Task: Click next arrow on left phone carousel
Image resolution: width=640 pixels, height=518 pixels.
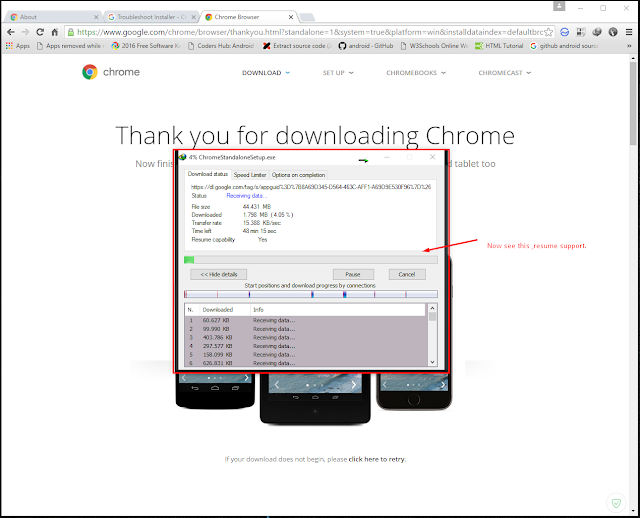Action: point(246,378)
